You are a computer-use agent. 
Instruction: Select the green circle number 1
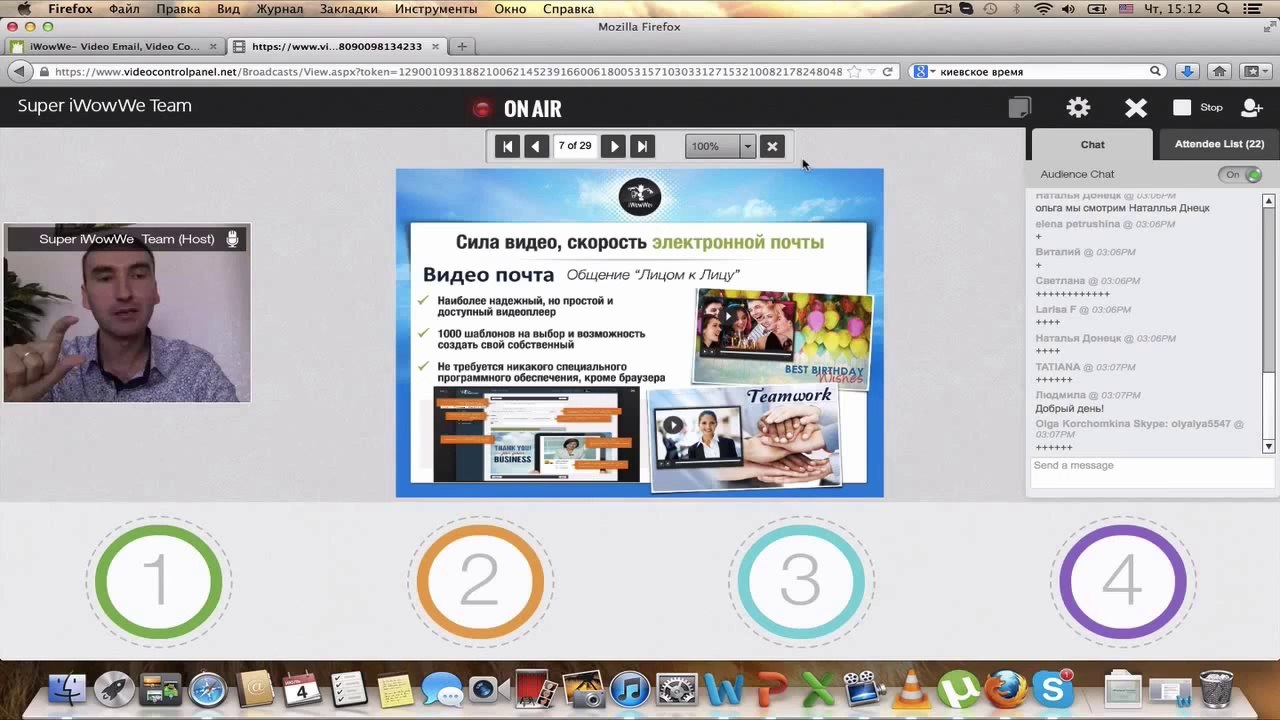pyautogui.click(x=158, y=582)
